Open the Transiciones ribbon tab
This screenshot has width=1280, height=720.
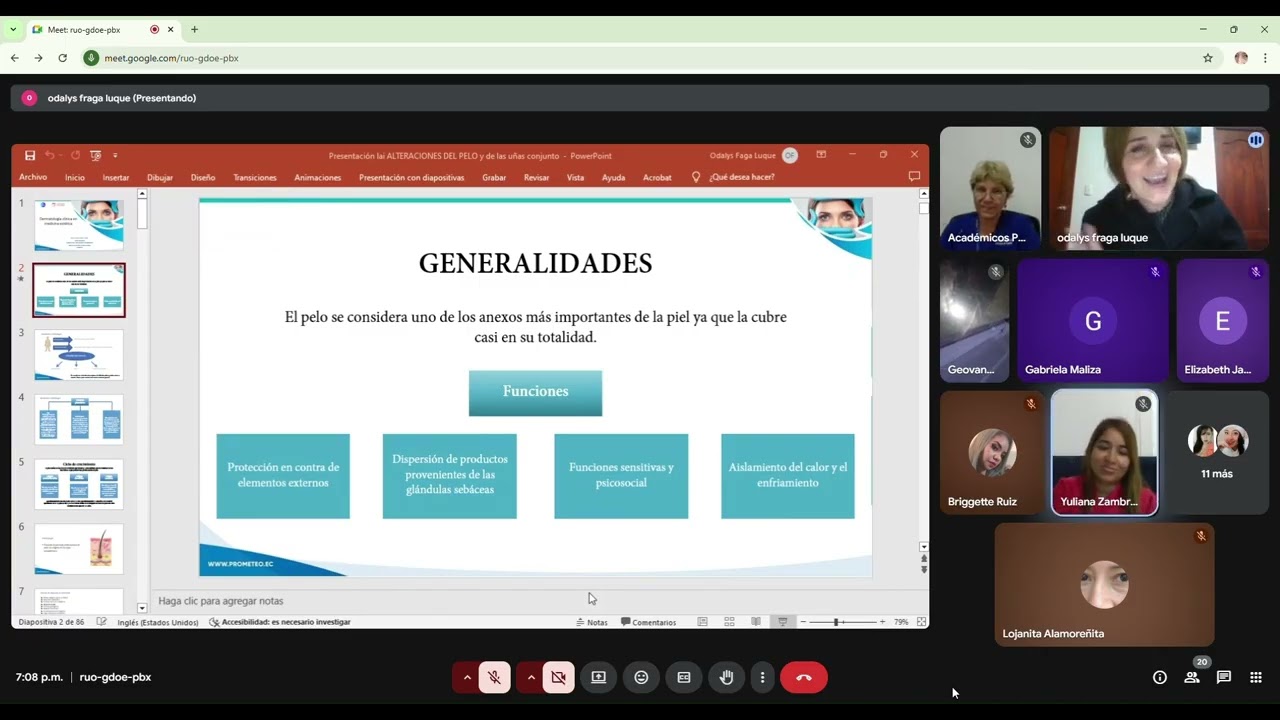point(255,177)
